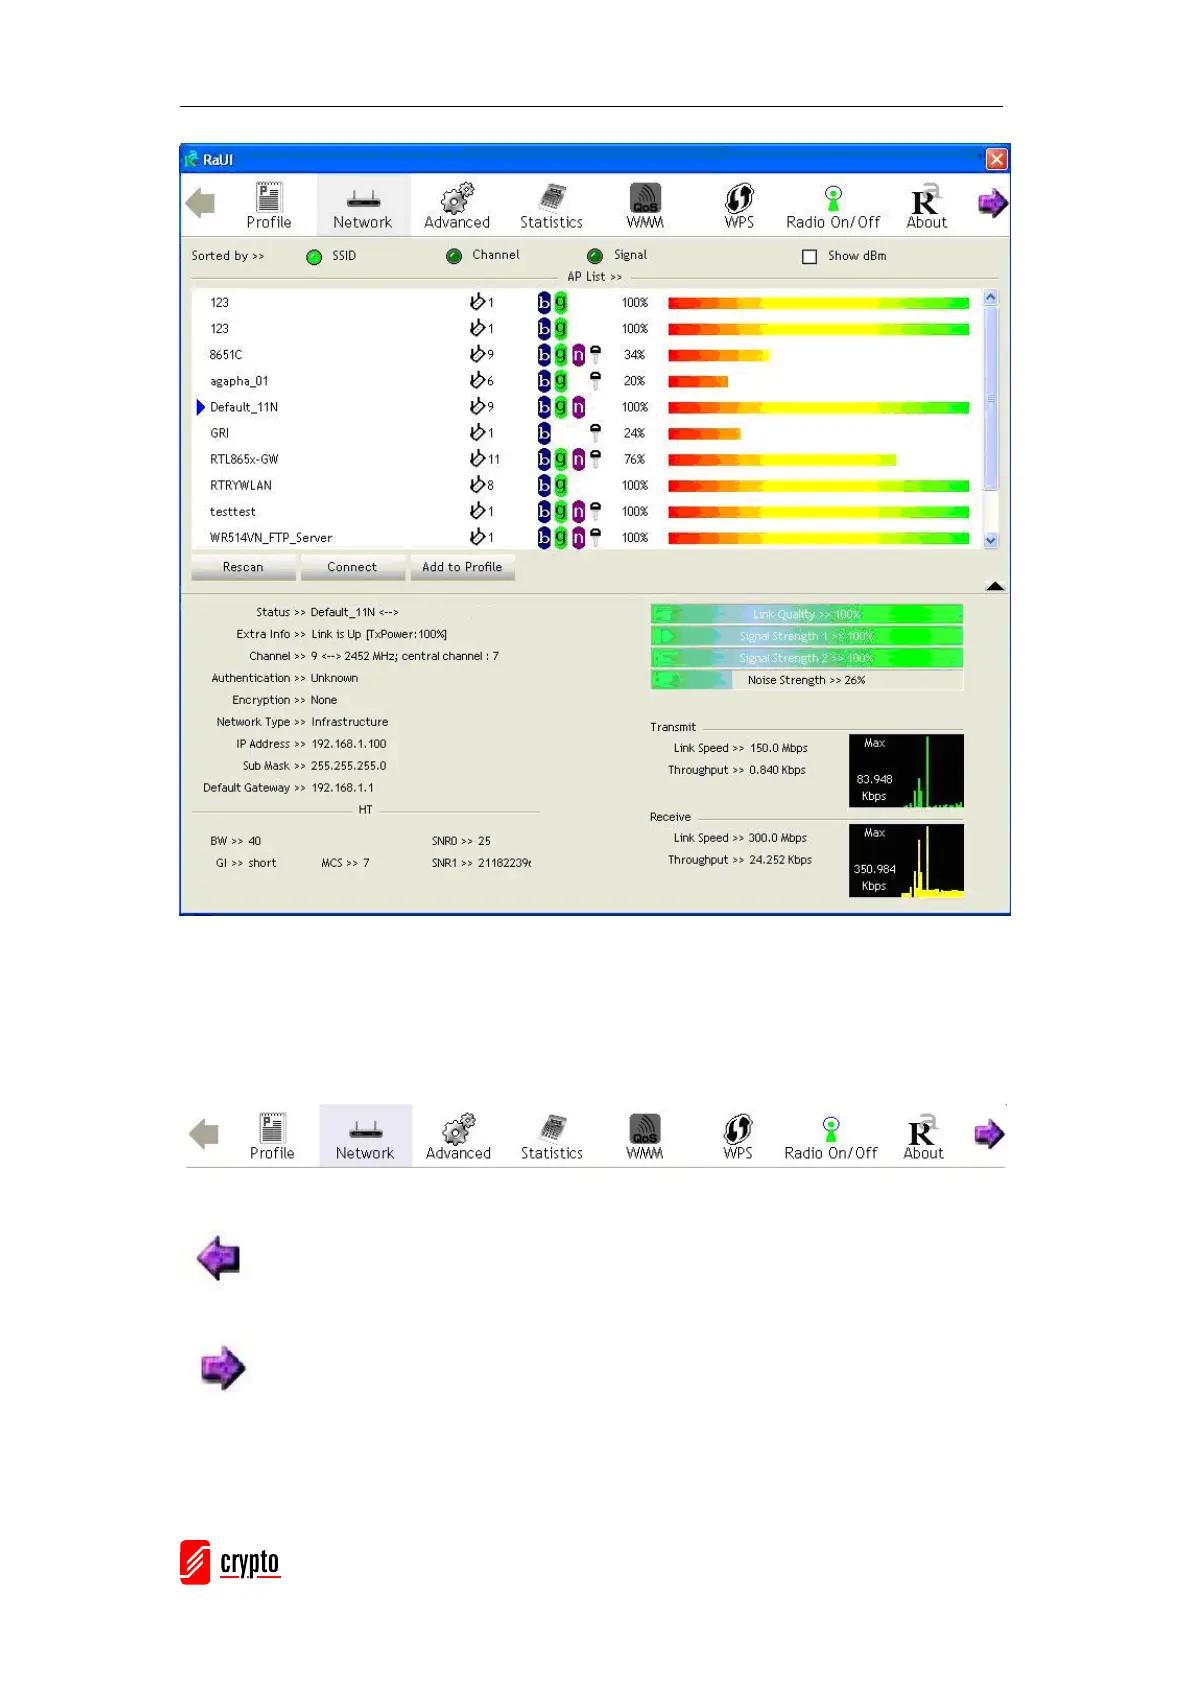Screen dimensions: 1190x1684
Task: Open the About icon in RaUI toolbar
Action: pos(926,206)
